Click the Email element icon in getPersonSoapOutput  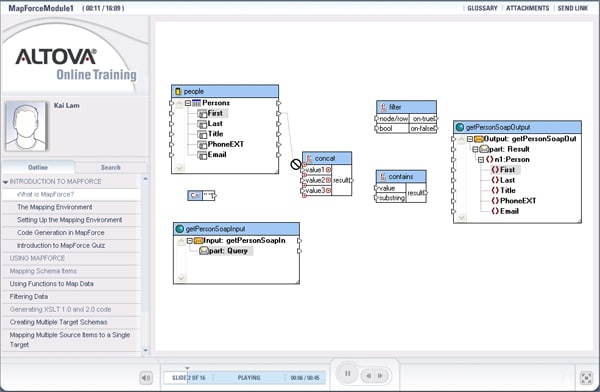(495, 211)
